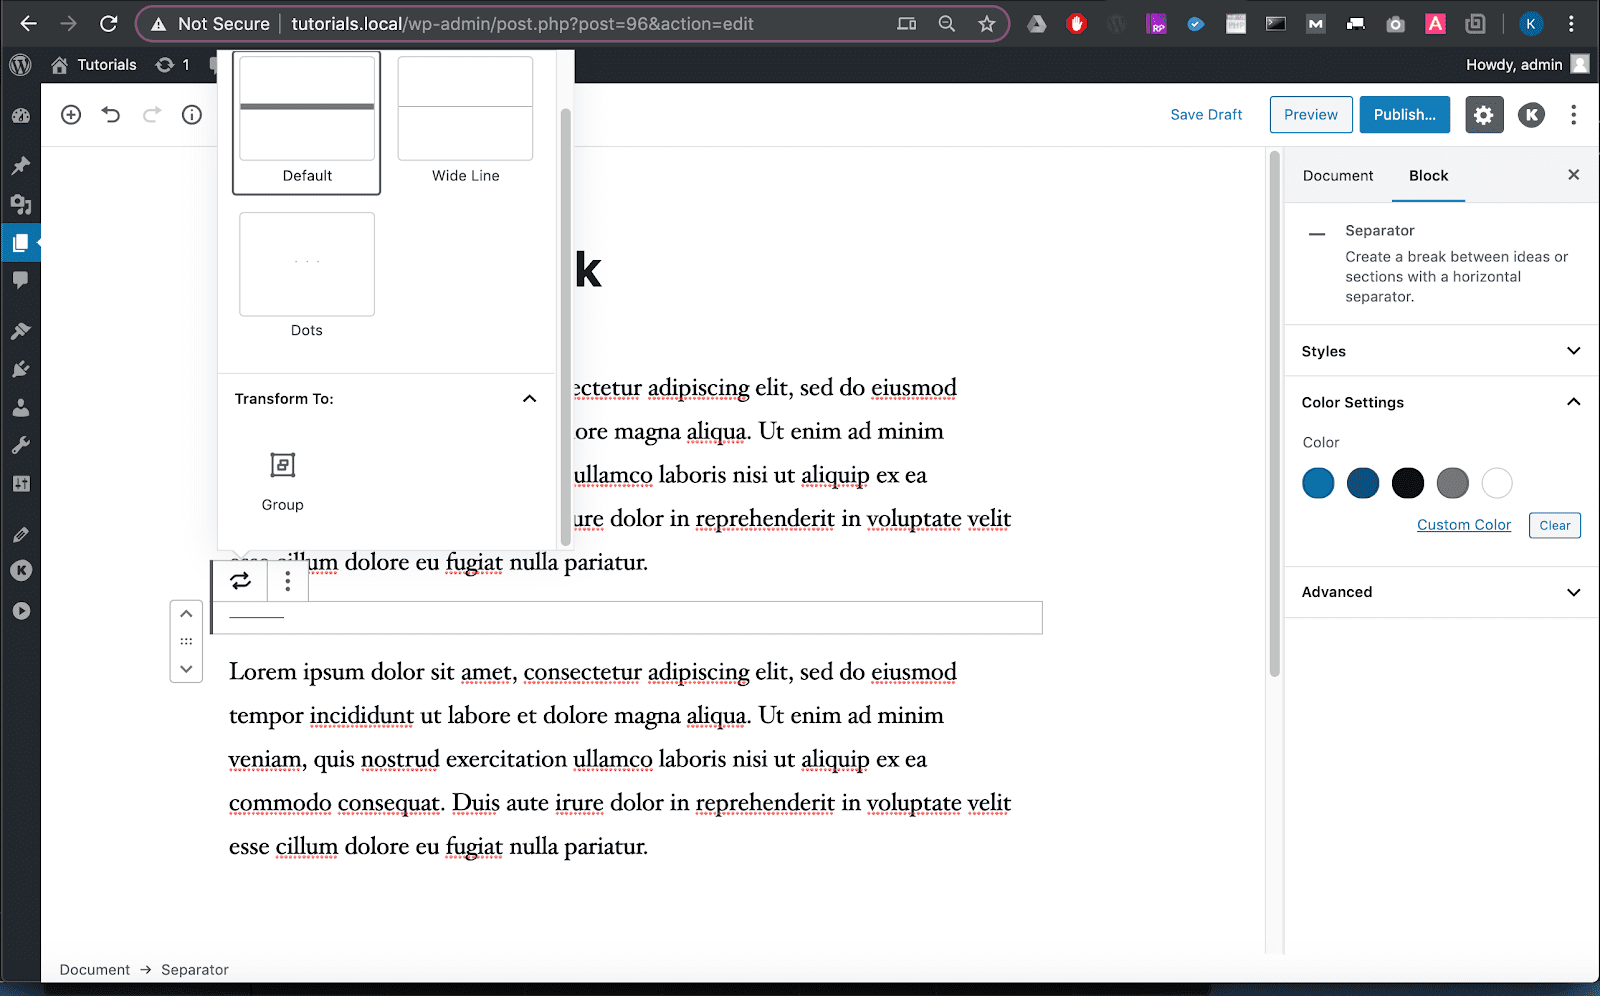Image resolution: width=1600 pixels, height=996 pixels.
Task: Pick the black color swatch
Action: coord(1407,483)
